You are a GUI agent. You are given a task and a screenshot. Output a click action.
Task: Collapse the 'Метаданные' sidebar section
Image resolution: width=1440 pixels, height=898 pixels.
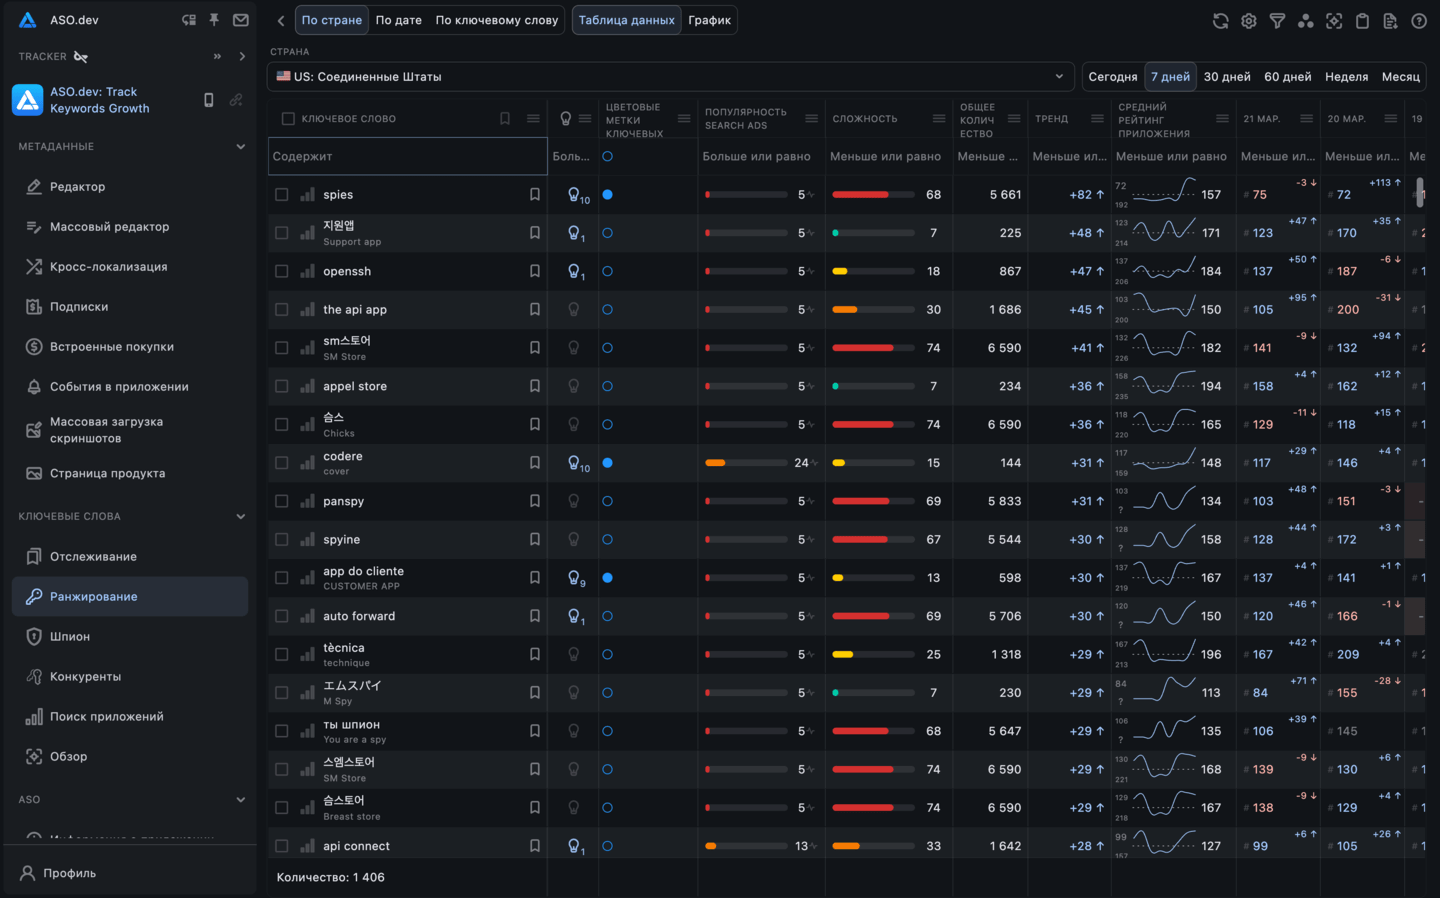(x=240, y=147)
